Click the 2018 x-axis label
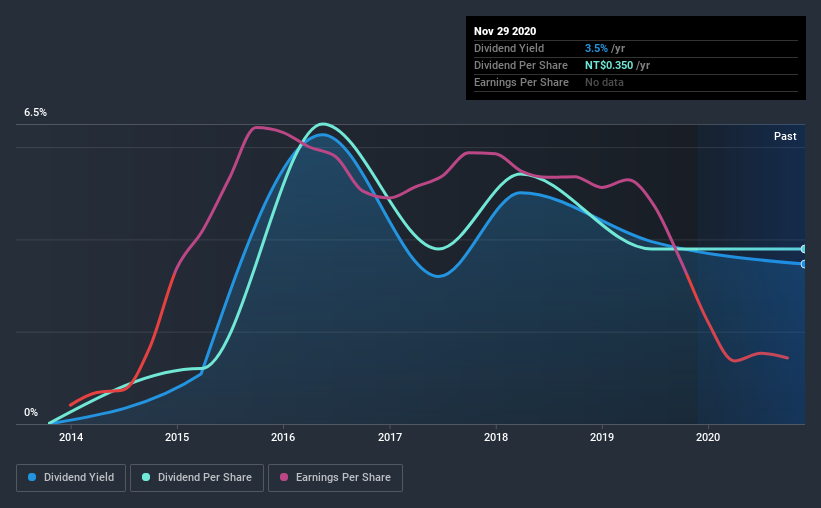Screen dimensions: 821x508 pyautogui.click(x=496, y=437)
